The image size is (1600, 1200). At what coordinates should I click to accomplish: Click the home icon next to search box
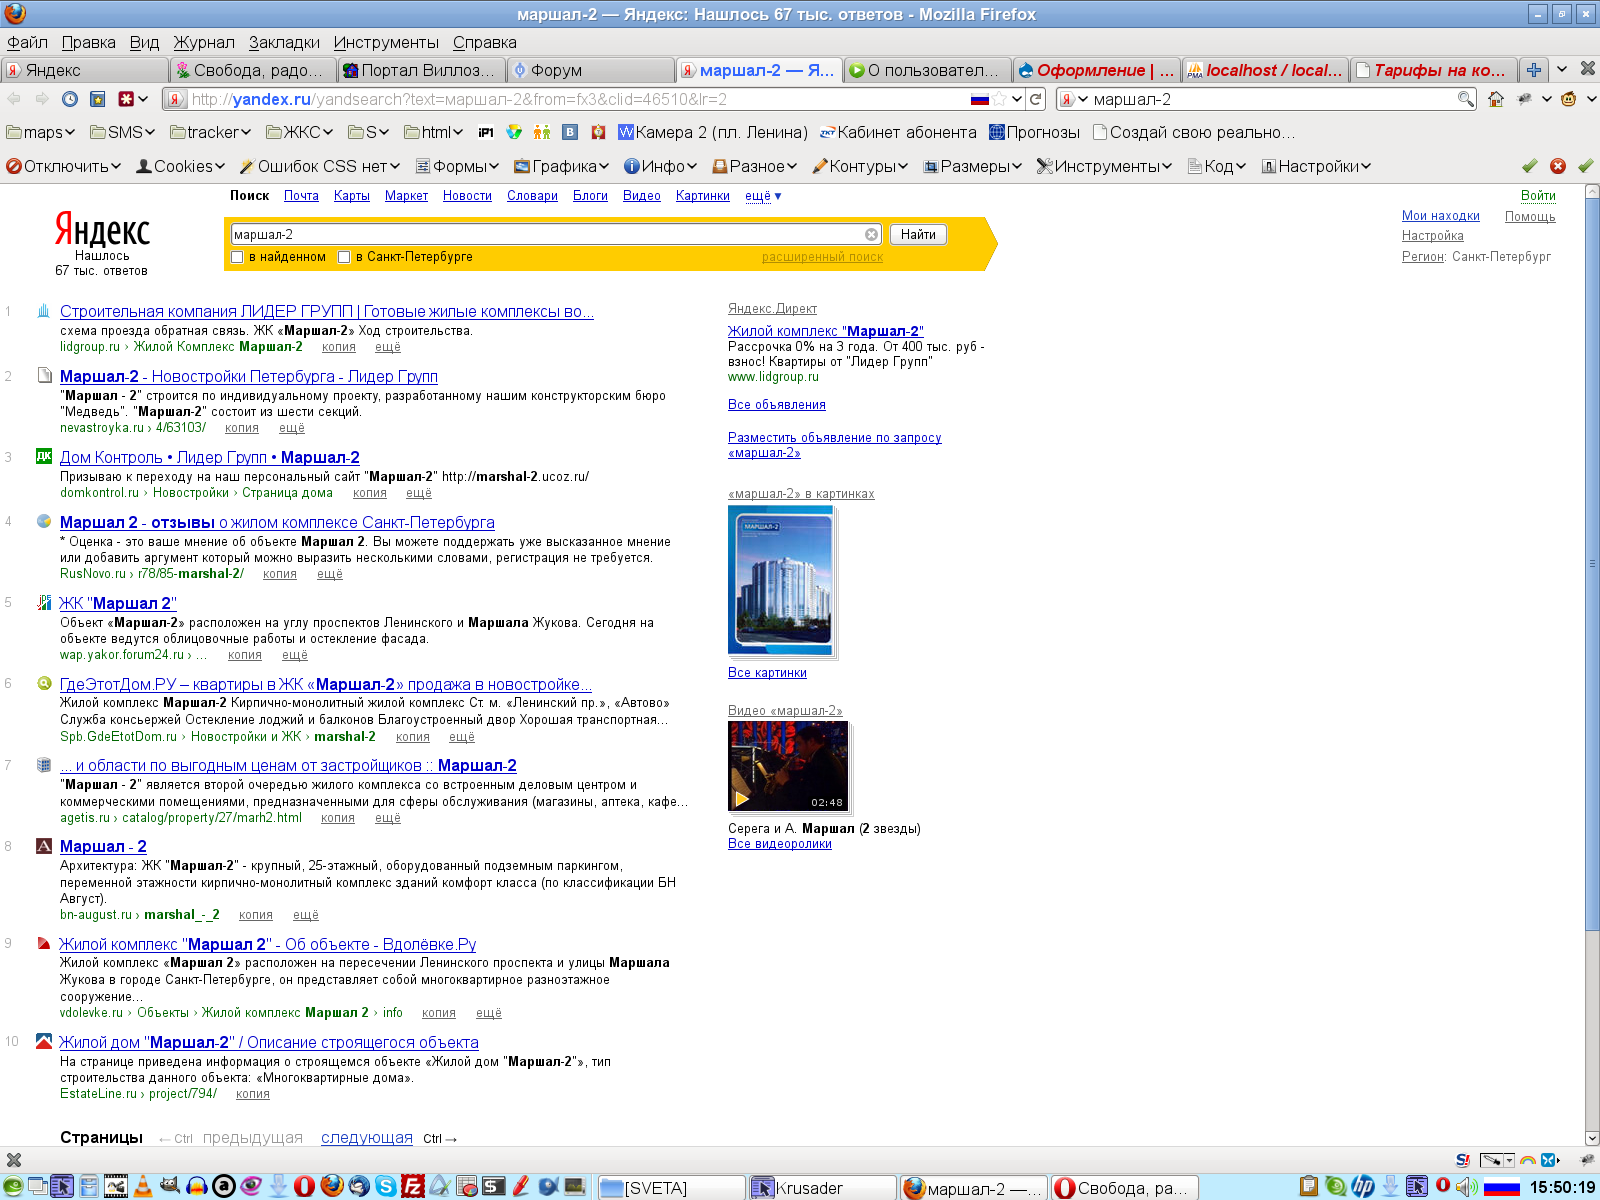coord(1496,99)
